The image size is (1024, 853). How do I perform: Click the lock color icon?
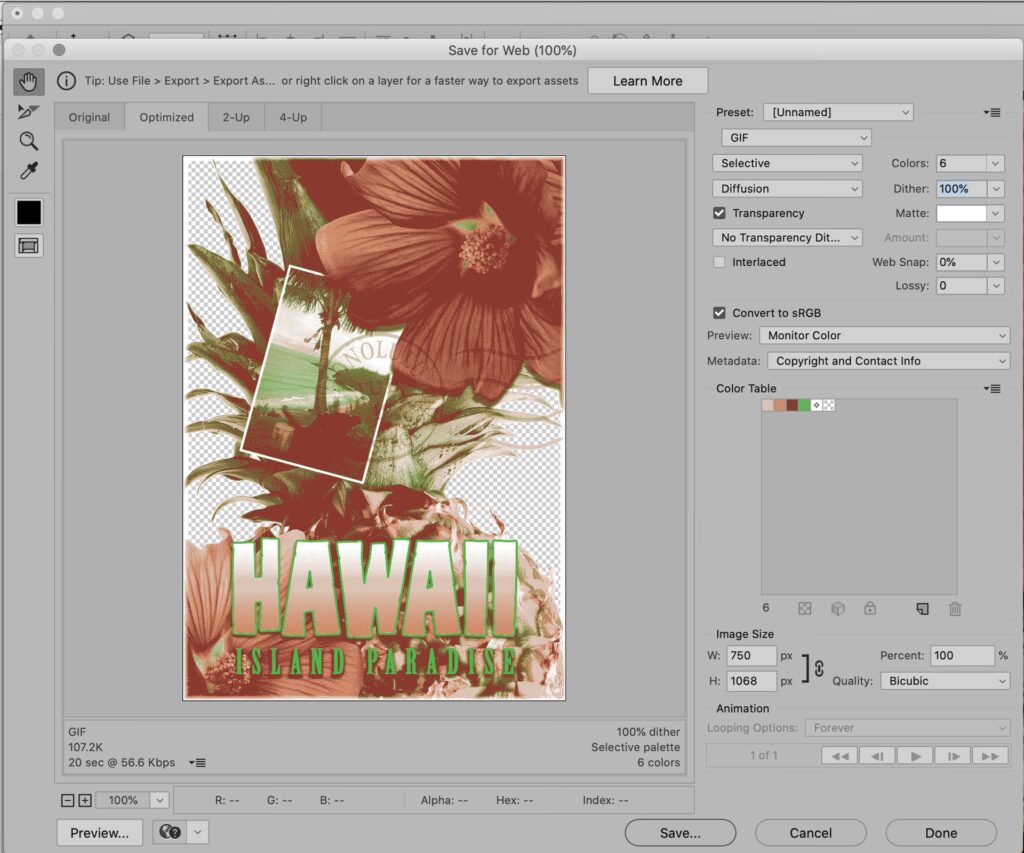(870, 608)
